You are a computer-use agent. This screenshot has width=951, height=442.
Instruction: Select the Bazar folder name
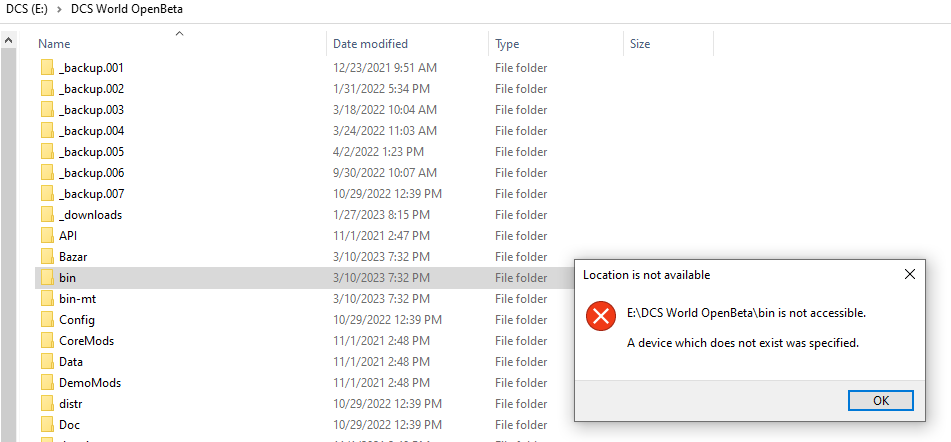tap(73, 256)
